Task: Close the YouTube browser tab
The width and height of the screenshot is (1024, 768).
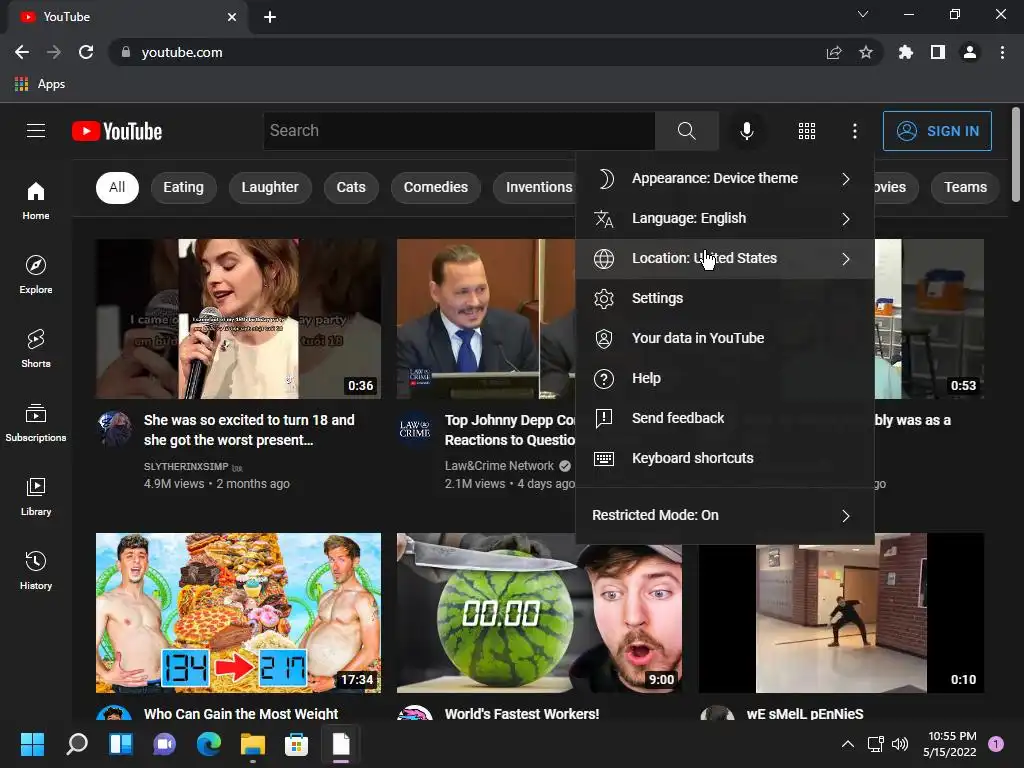Action: (x=232, y=17)
